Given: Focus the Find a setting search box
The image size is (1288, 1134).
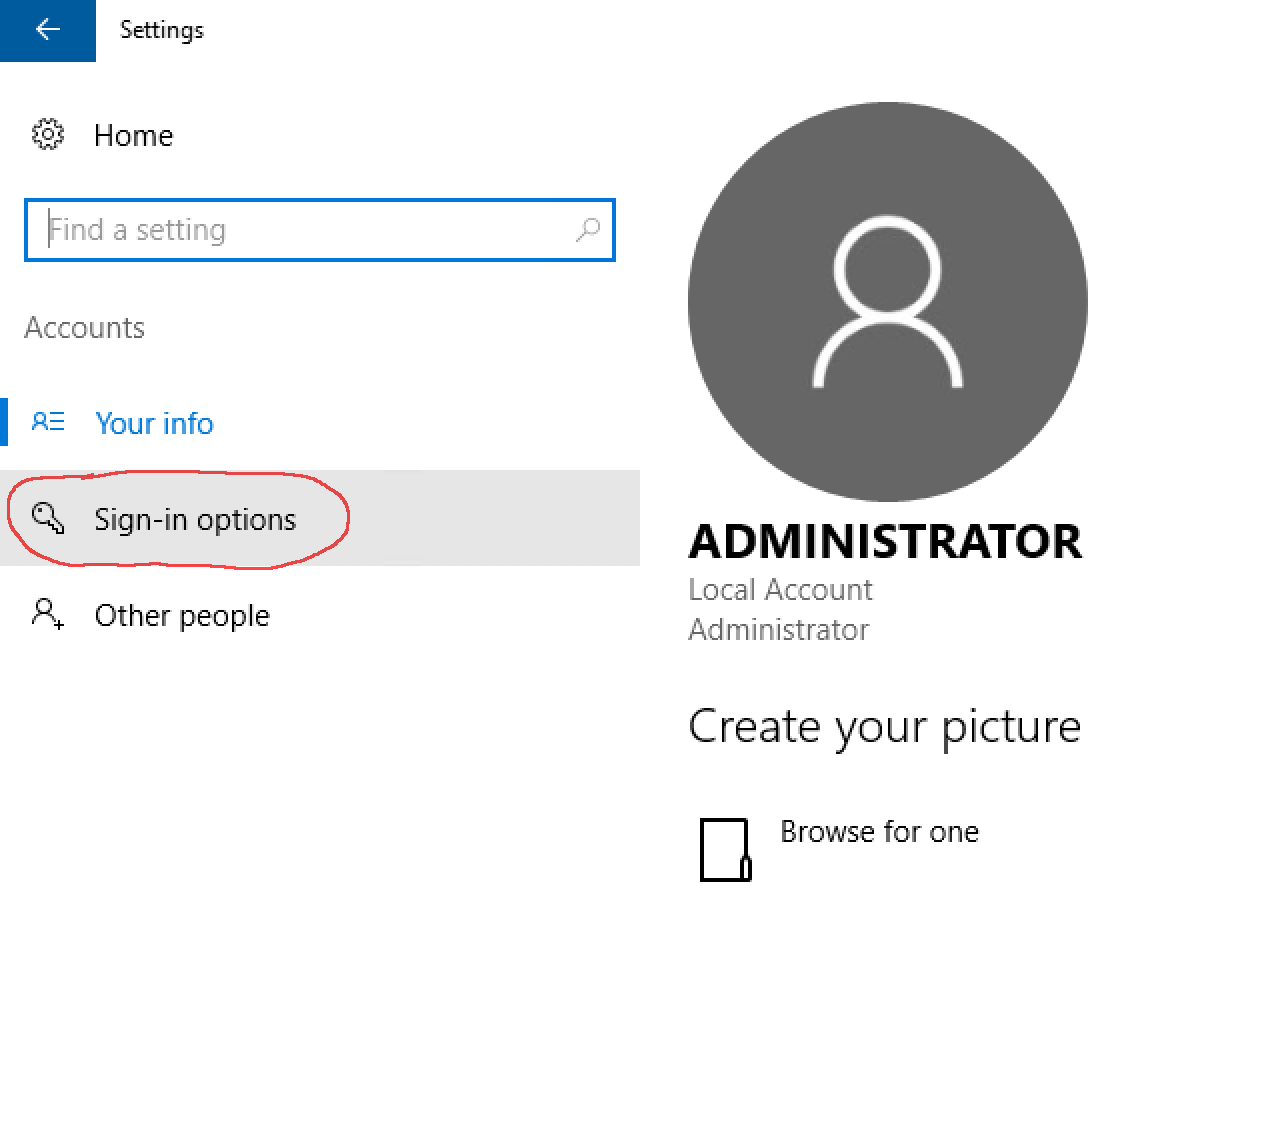Looking at the screenshot, I should [x=300, y=230].
